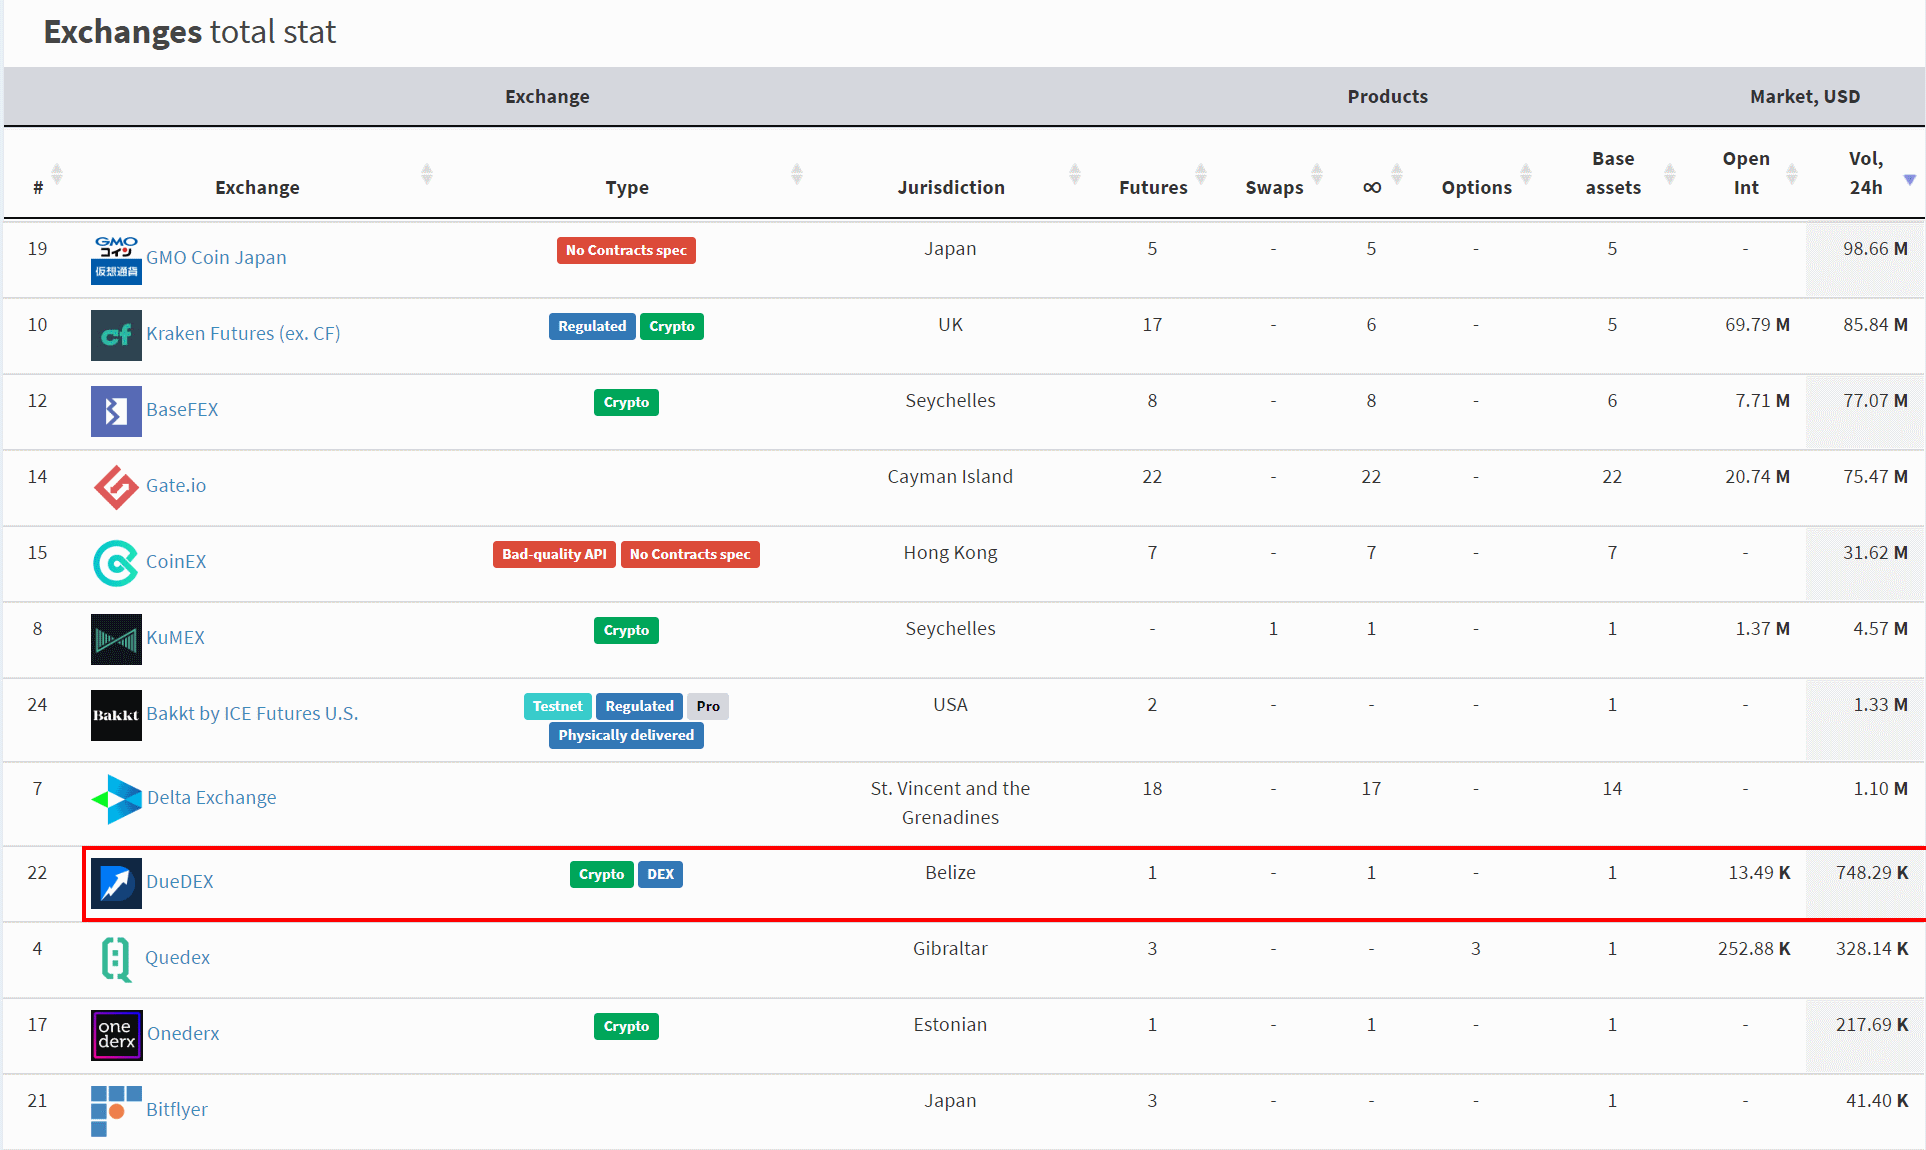This screenshot has height=1150, width=1926.
Task: Click the Gate.io red diamond logo
Action: point(116,487)
